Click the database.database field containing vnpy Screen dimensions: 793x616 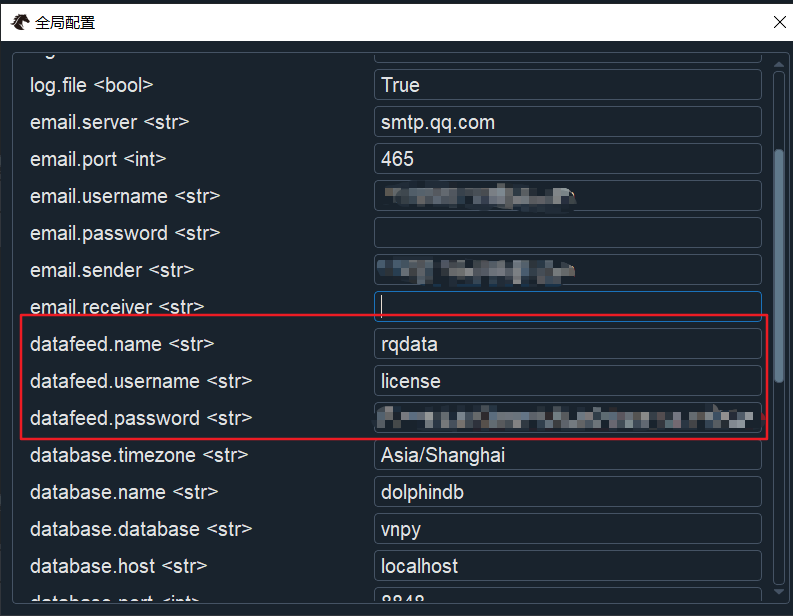pos(567,529)
